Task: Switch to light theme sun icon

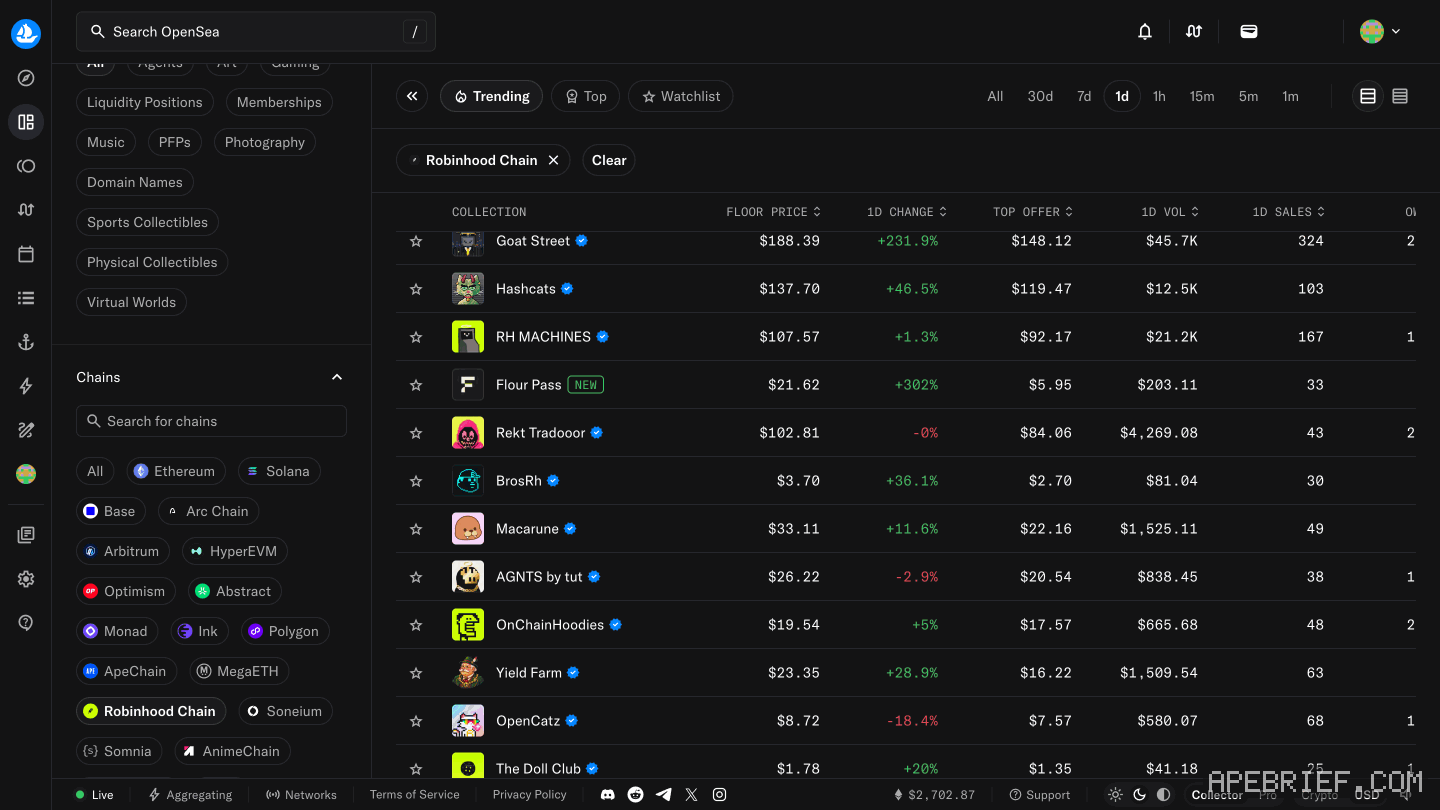Action: 1116,795
